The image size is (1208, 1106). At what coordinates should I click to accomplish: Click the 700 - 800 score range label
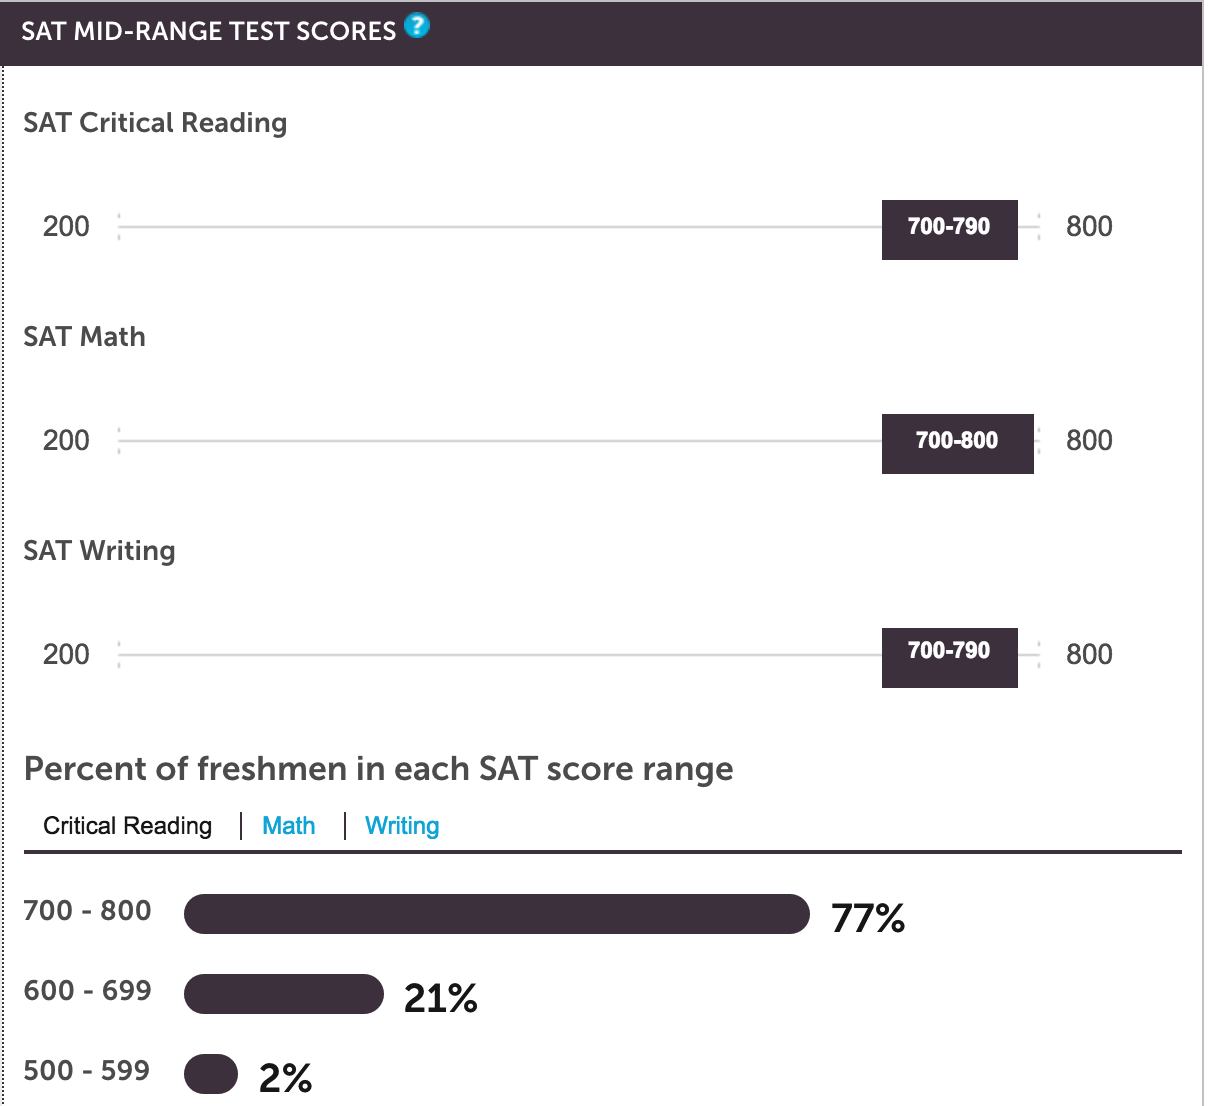coord(88,911)
